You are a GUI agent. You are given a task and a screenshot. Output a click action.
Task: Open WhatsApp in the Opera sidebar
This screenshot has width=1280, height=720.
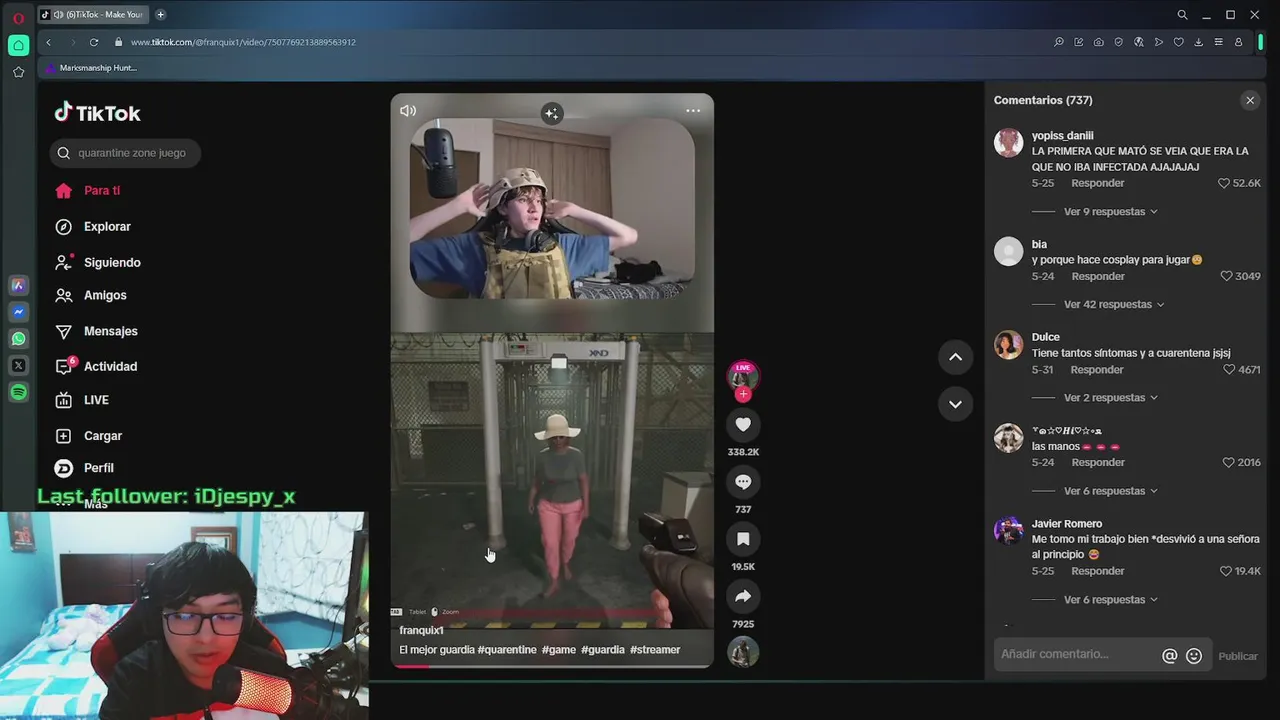(x=18, y=339)
